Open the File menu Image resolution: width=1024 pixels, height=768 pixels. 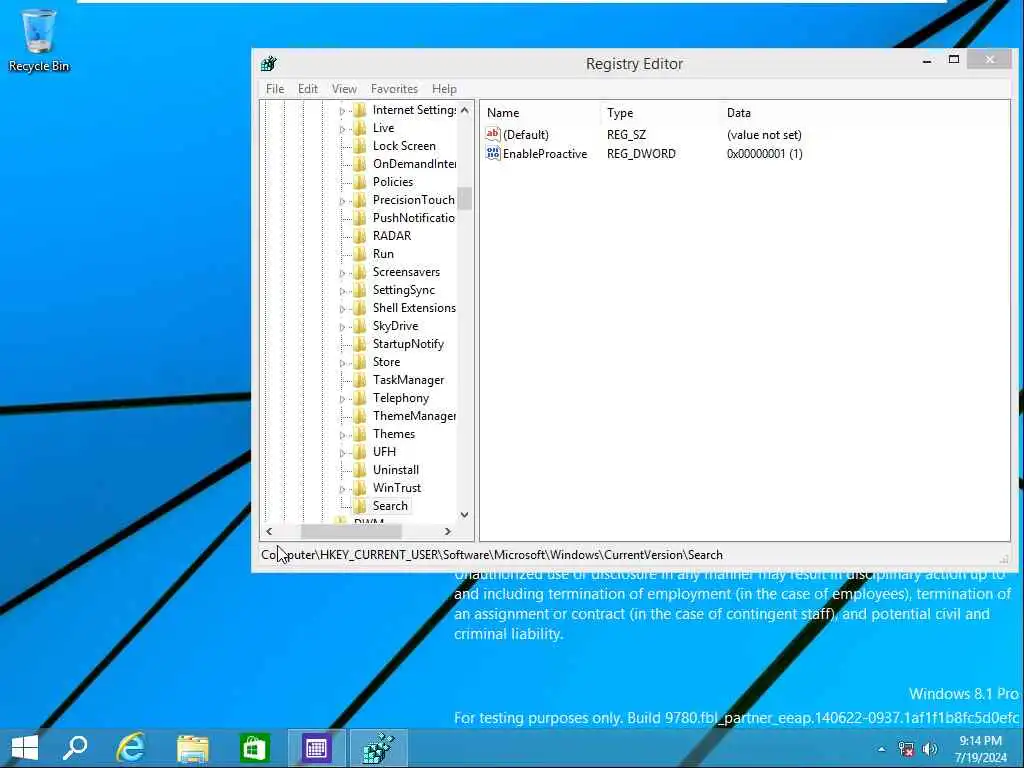(275, 89)
